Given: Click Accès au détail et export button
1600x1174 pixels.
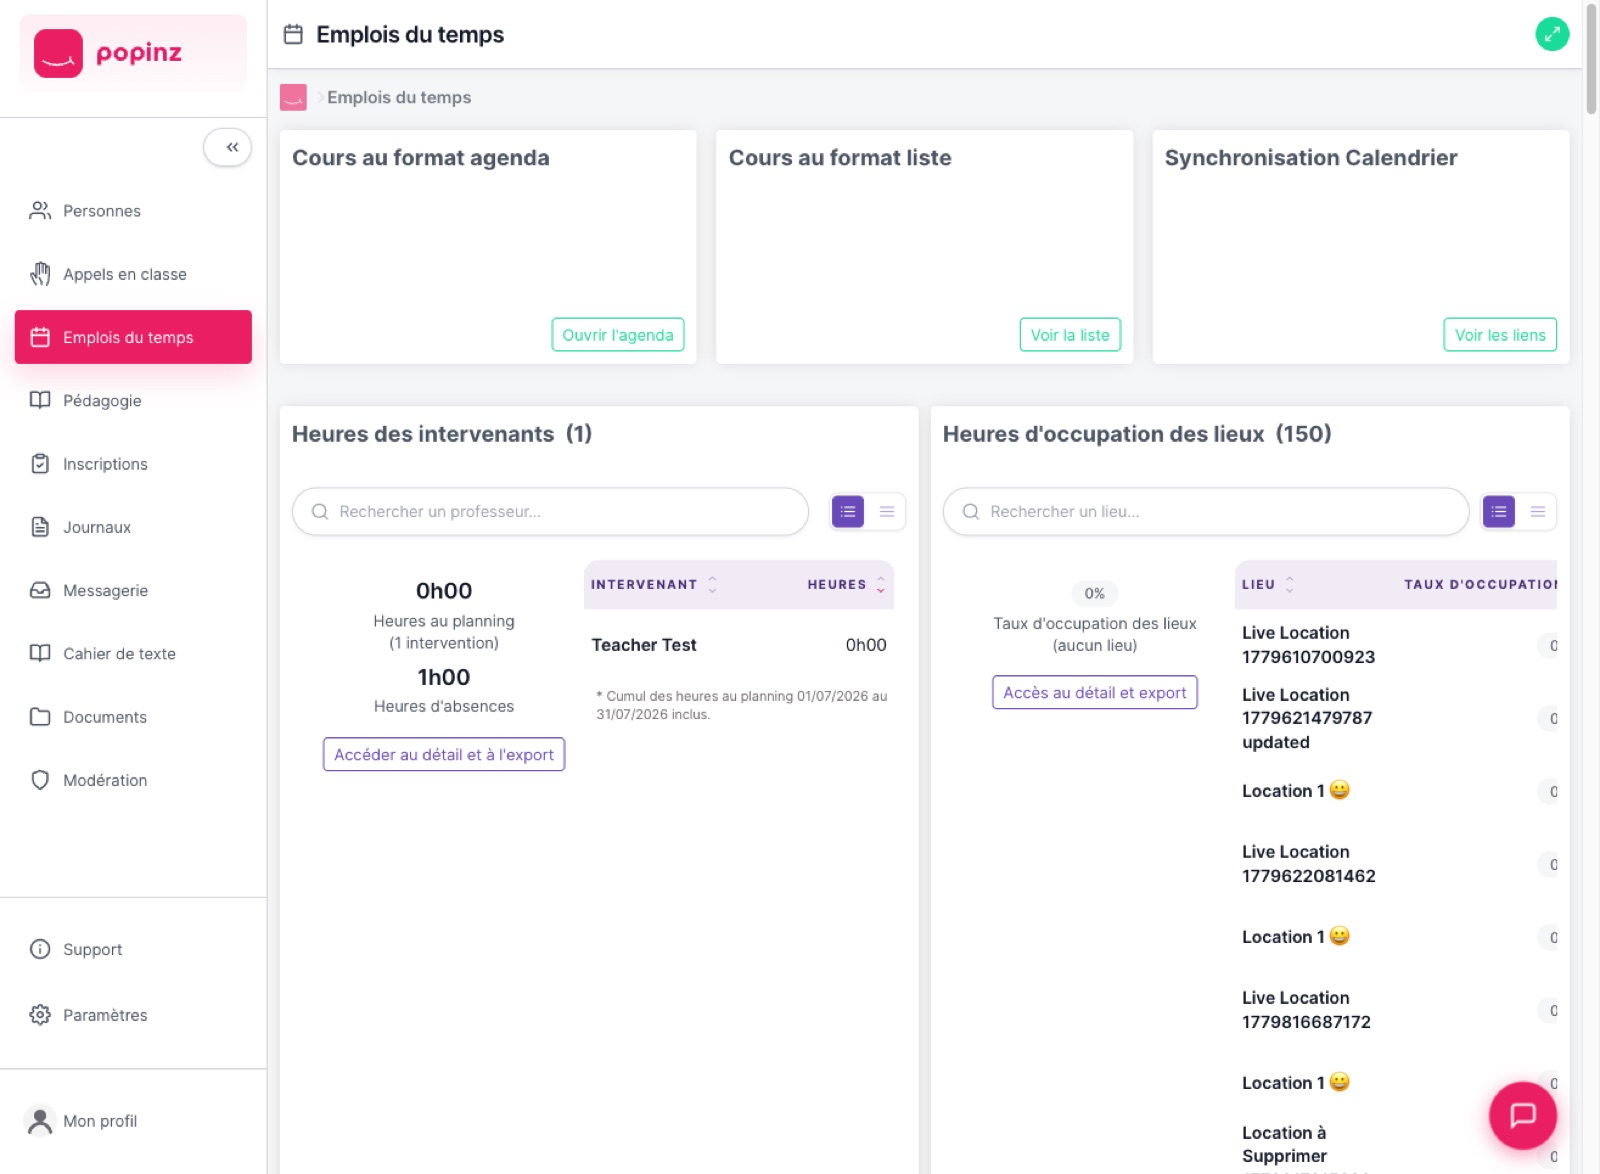Looking at the screenshot, I should (1095, 692).
